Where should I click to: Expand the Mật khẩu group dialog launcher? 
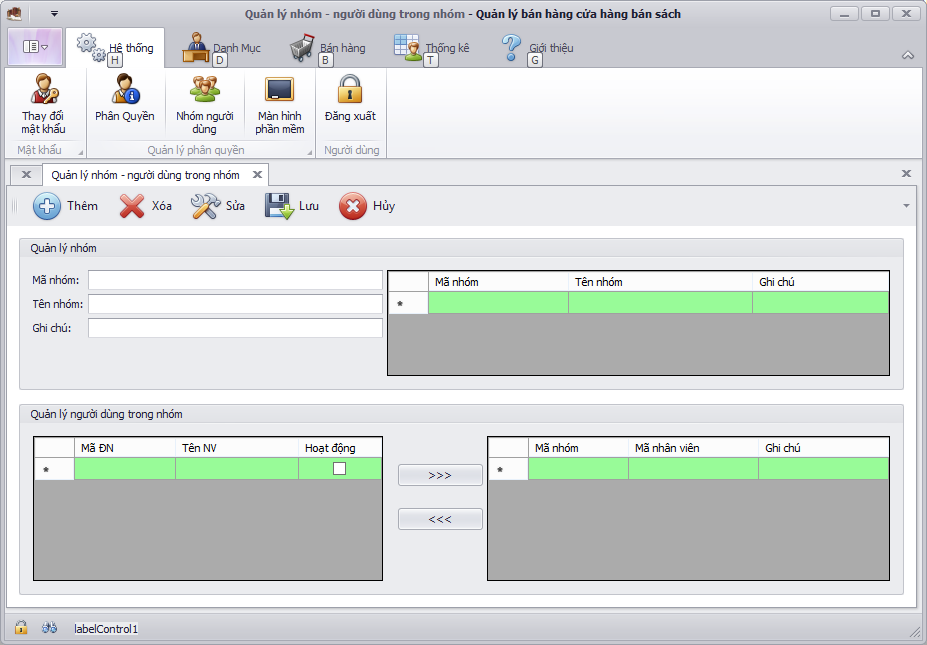coord(80,152)
